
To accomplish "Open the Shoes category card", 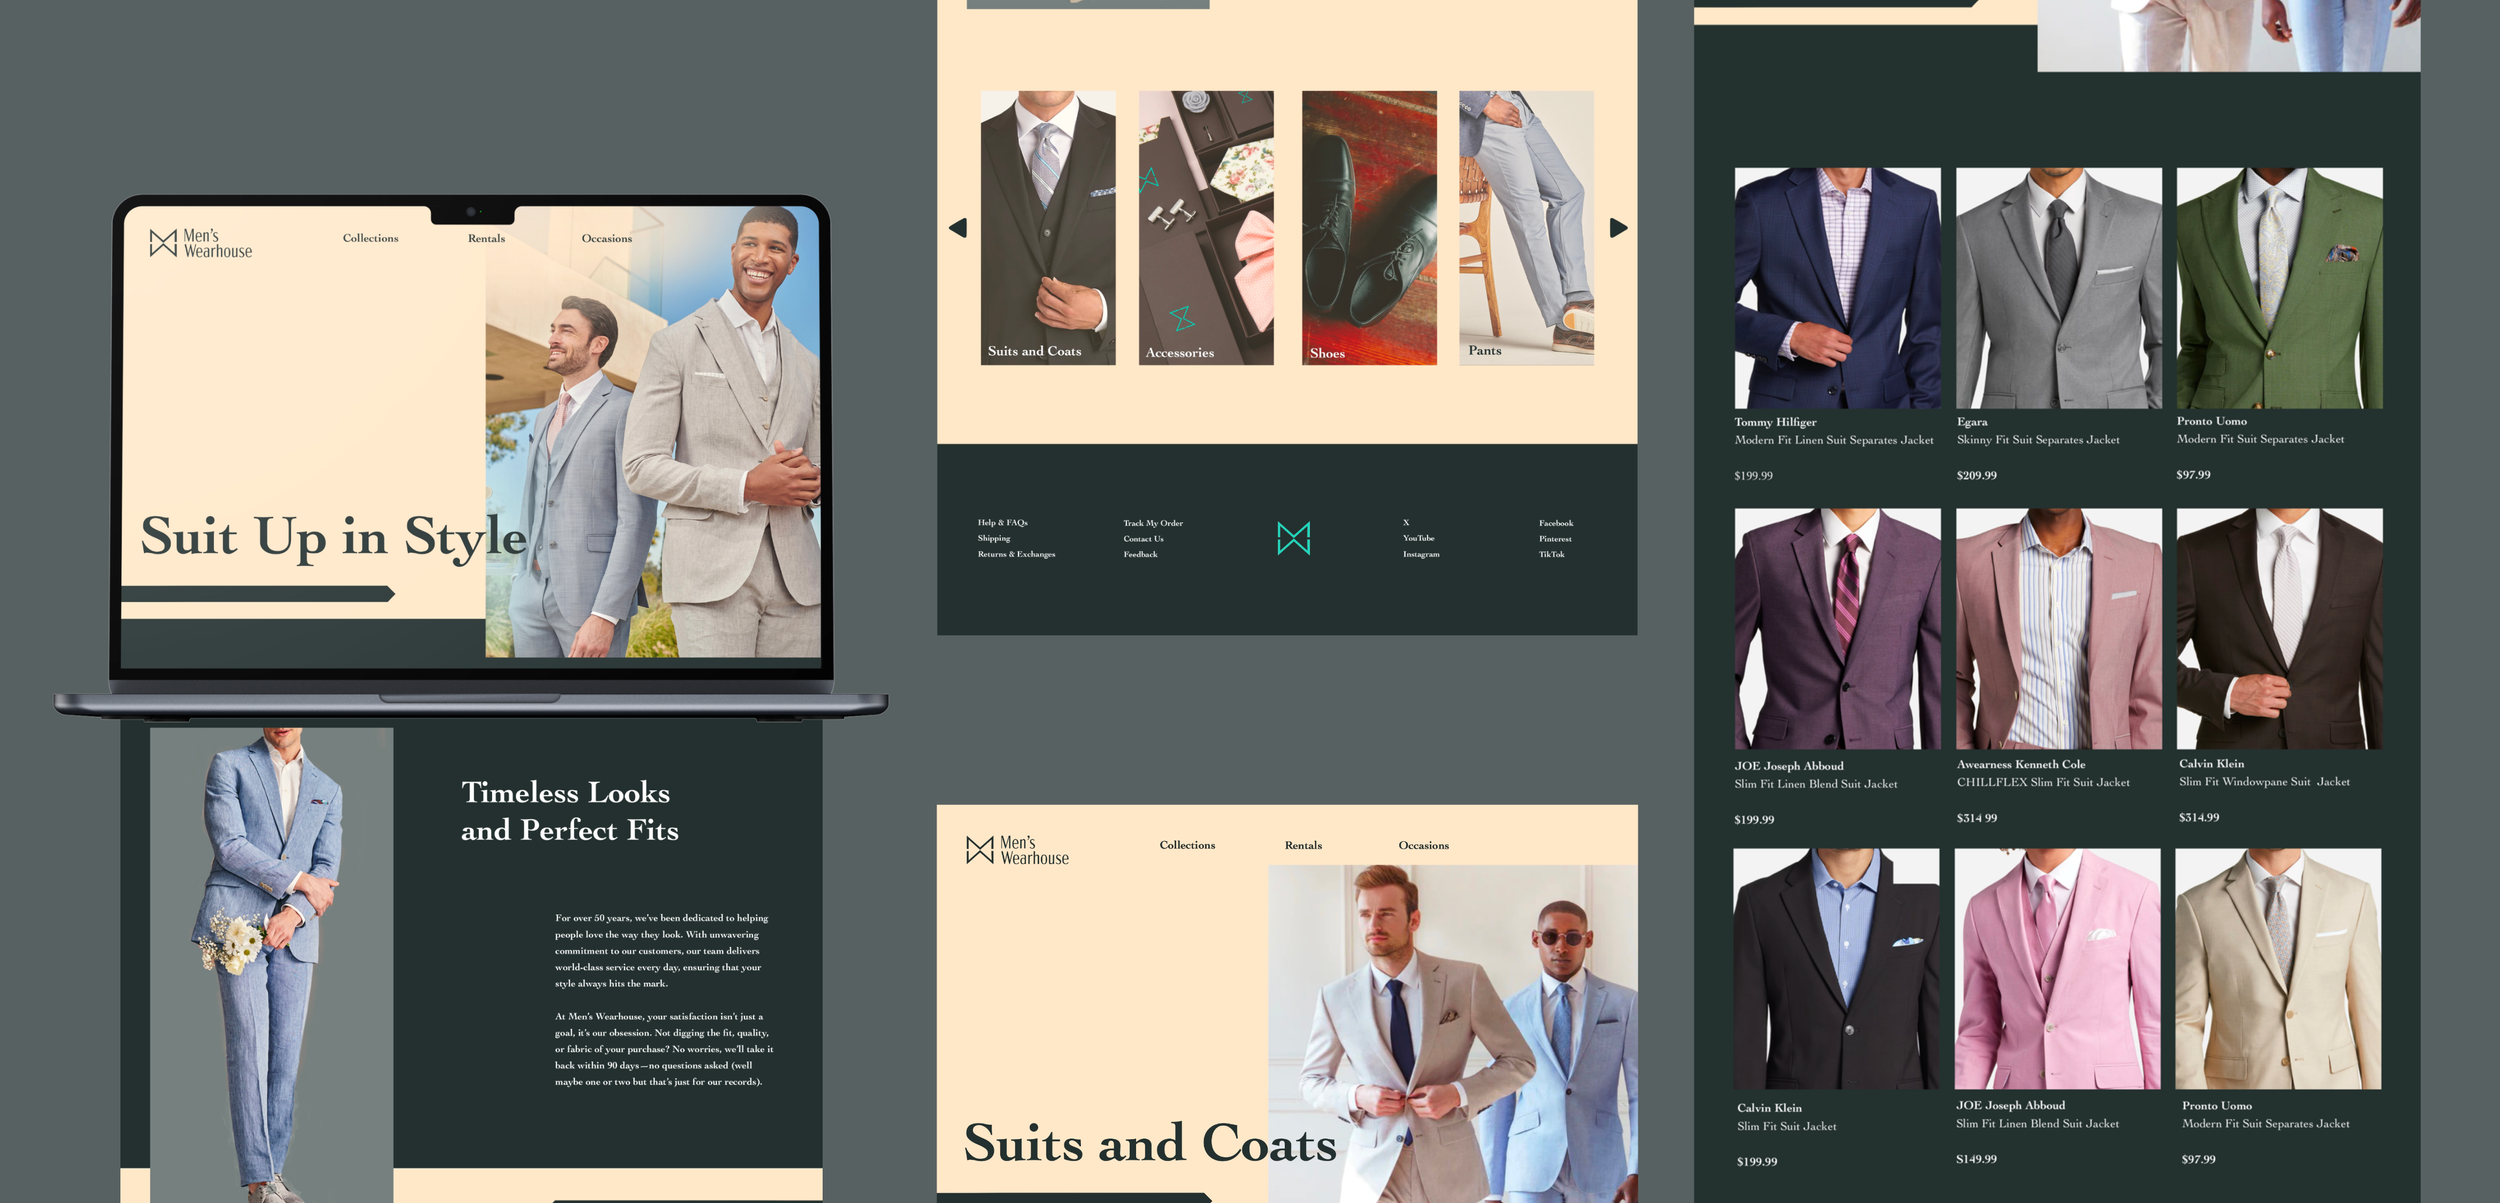I will (x=1368, y=228).
